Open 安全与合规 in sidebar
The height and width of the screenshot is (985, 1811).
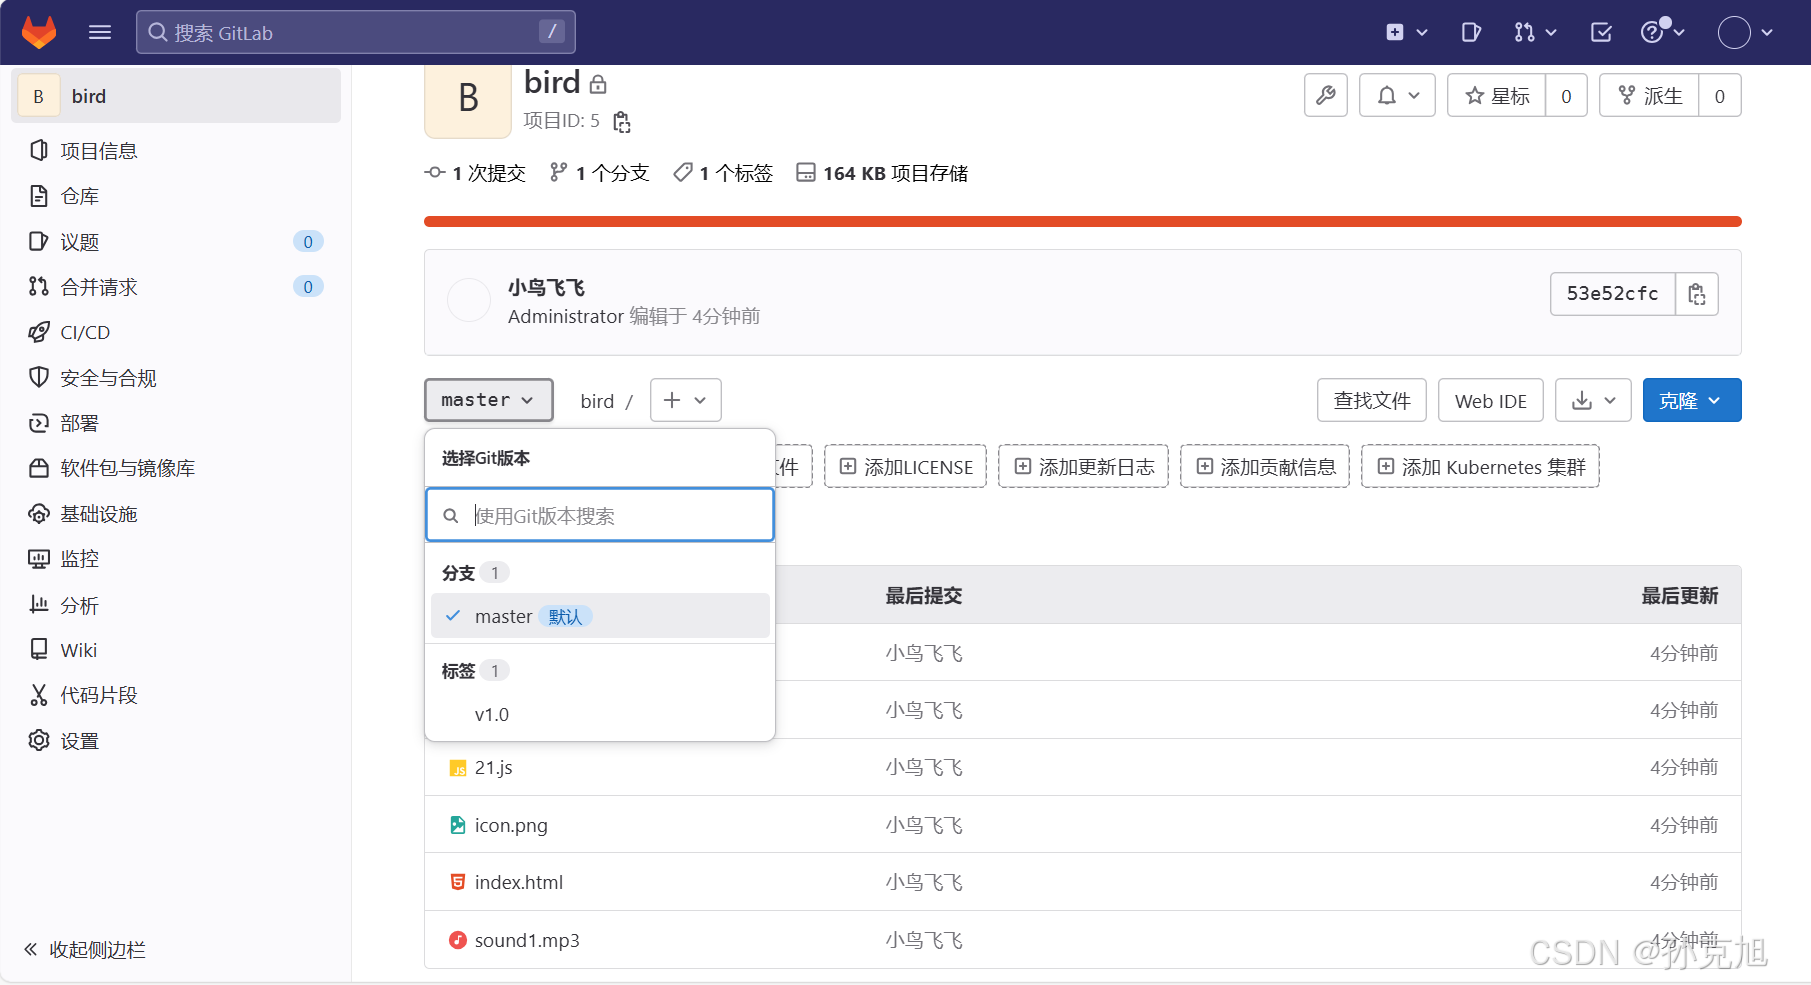(108, 378)
